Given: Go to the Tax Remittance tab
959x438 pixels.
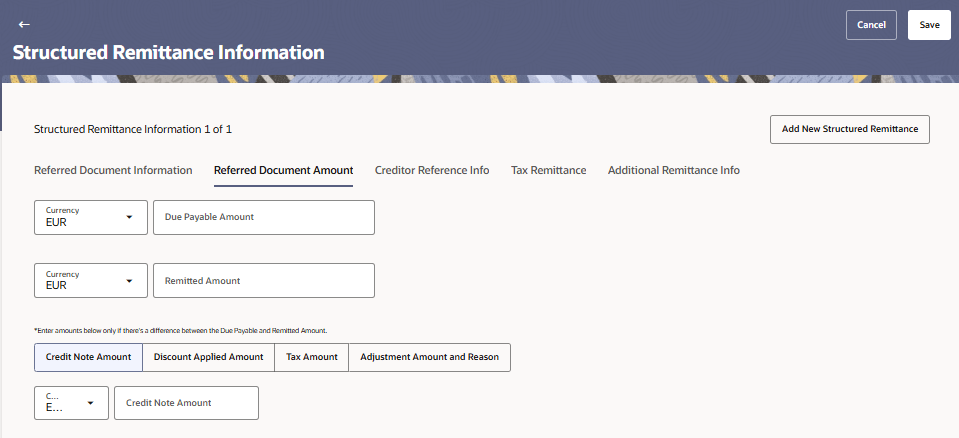Looking at the screenshot, I should 548,170.
